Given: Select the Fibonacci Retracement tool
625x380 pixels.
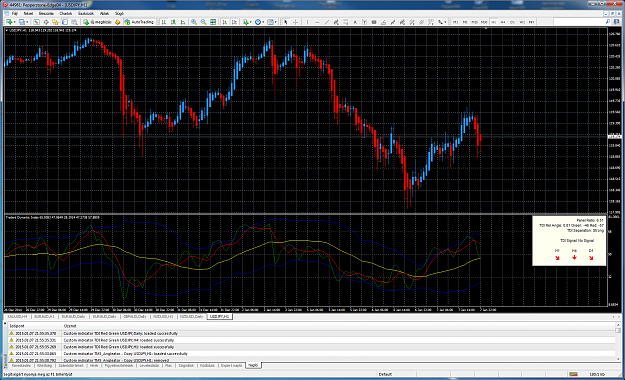Looking at the screenshot, I should (345, 22).
